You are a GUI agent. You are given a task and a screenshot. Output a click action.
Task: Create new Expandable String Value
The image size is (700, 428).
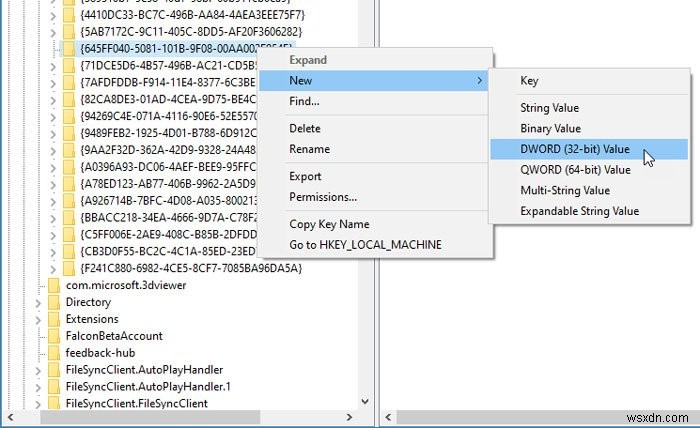pos(589,211)
